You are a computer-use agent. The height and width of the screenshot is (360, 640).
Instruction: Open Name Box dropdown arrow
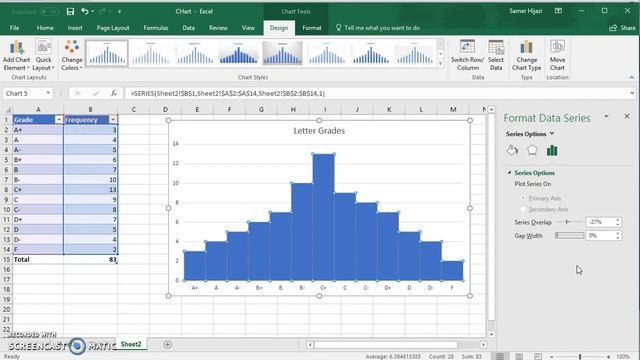coord(48,93)
